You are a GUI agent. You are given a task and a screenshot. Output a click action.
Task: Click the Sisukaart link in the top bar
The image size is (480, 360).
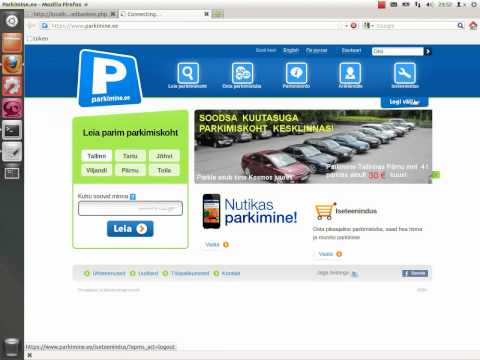point(351,50)
